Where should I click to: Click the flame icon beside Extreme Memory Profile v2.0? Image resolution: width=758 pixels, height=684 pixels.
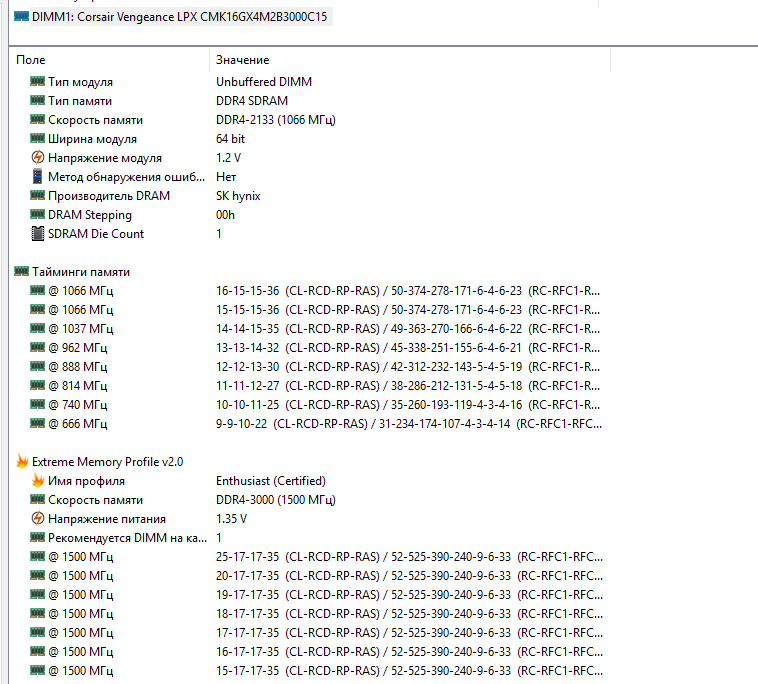[x=22, y=461]
